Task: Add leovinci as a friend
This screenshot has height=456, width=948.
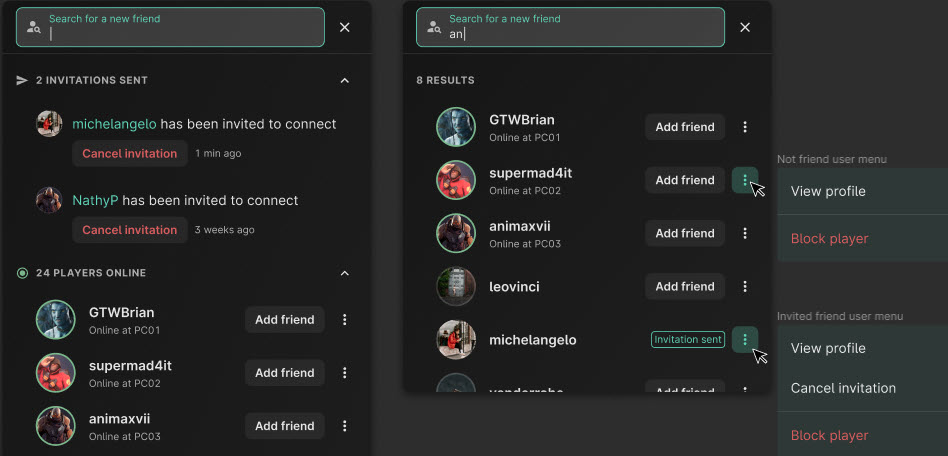Action: pyautogui.click(x=685, y=286)
